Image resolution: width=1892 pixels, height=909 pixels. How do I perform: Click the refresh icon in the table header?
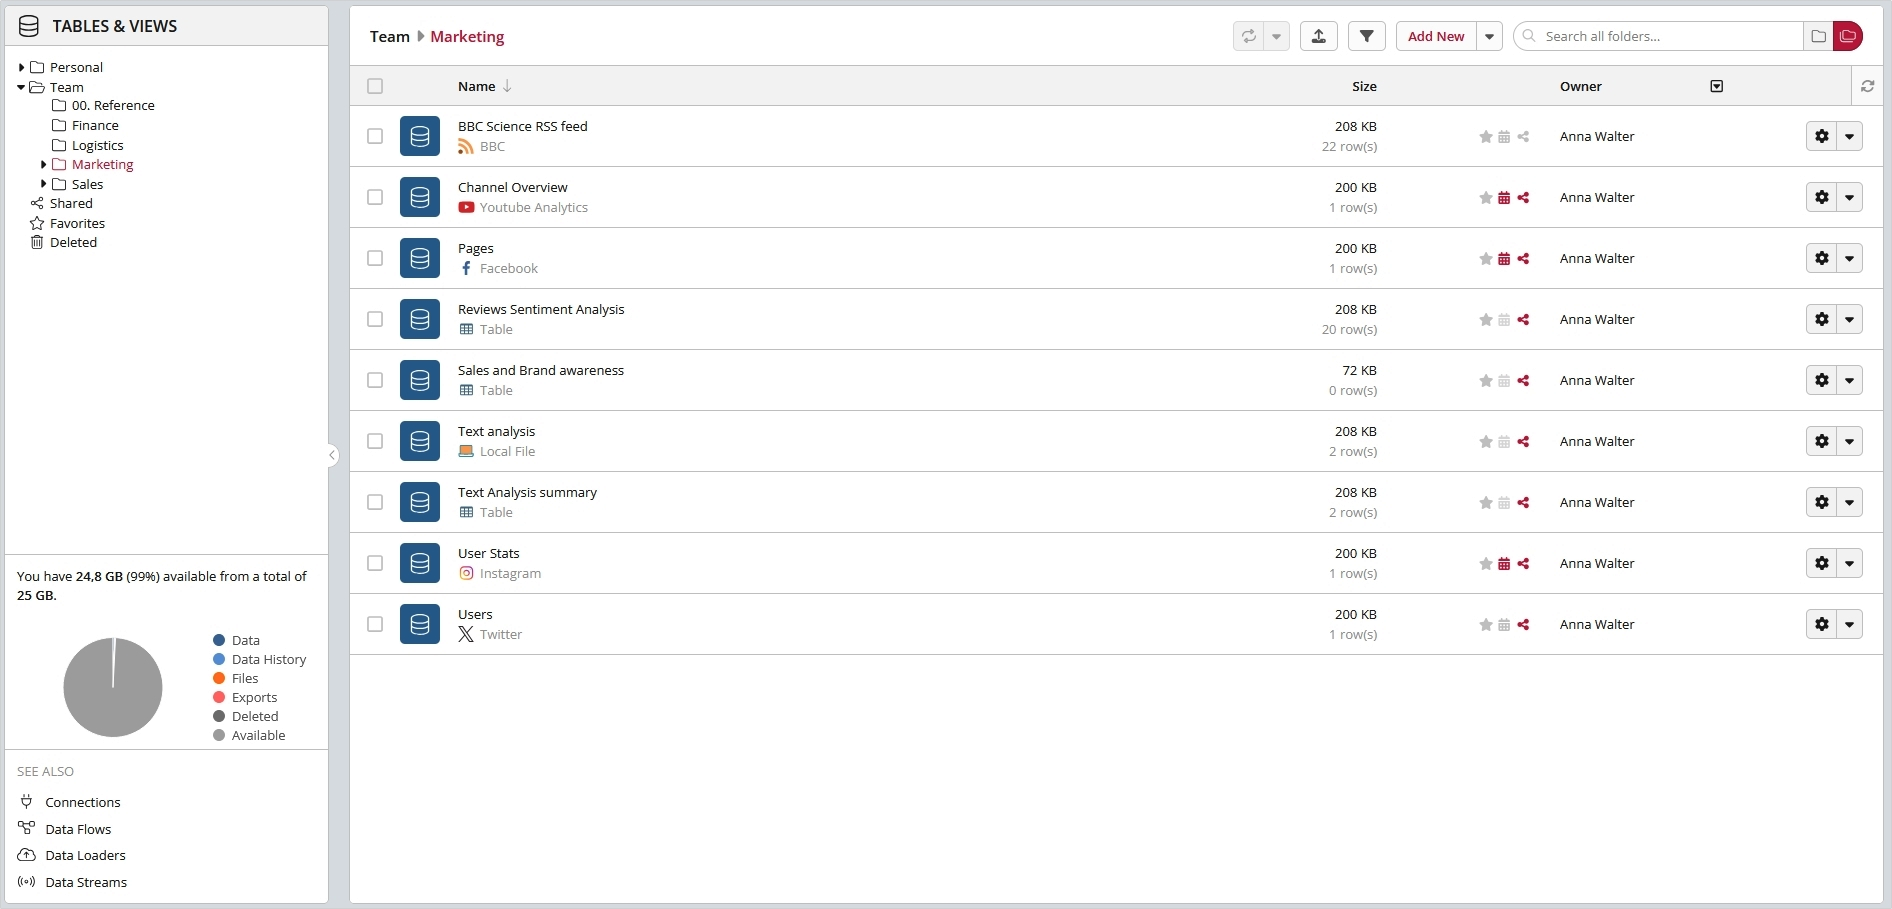1867,86
